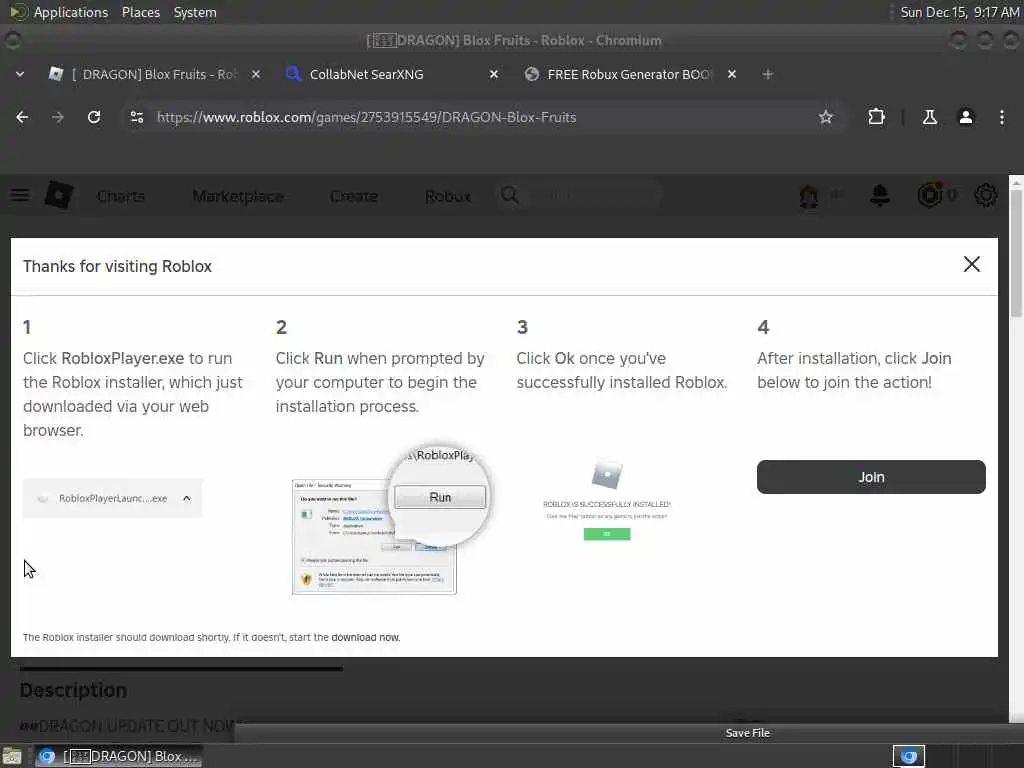Click the Roblox search field
1024x768 pixels.
581,195
